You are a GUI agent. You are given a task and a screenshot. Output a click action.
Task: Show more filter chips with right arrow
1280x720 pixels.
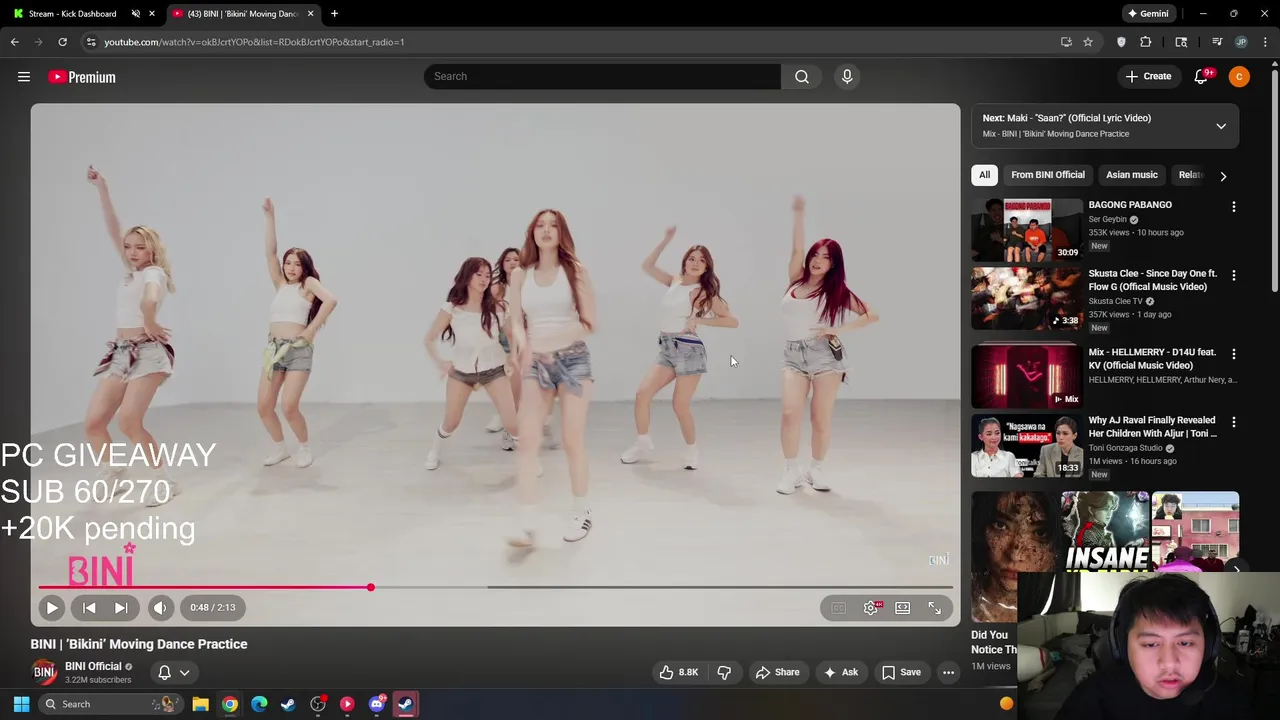coord(1223,176)
